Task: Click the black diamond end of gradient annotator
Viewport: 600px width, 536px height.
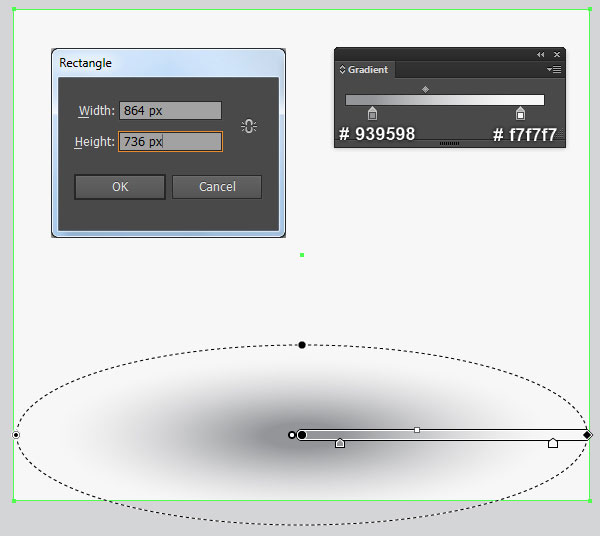Action: [x=587, y=435]
